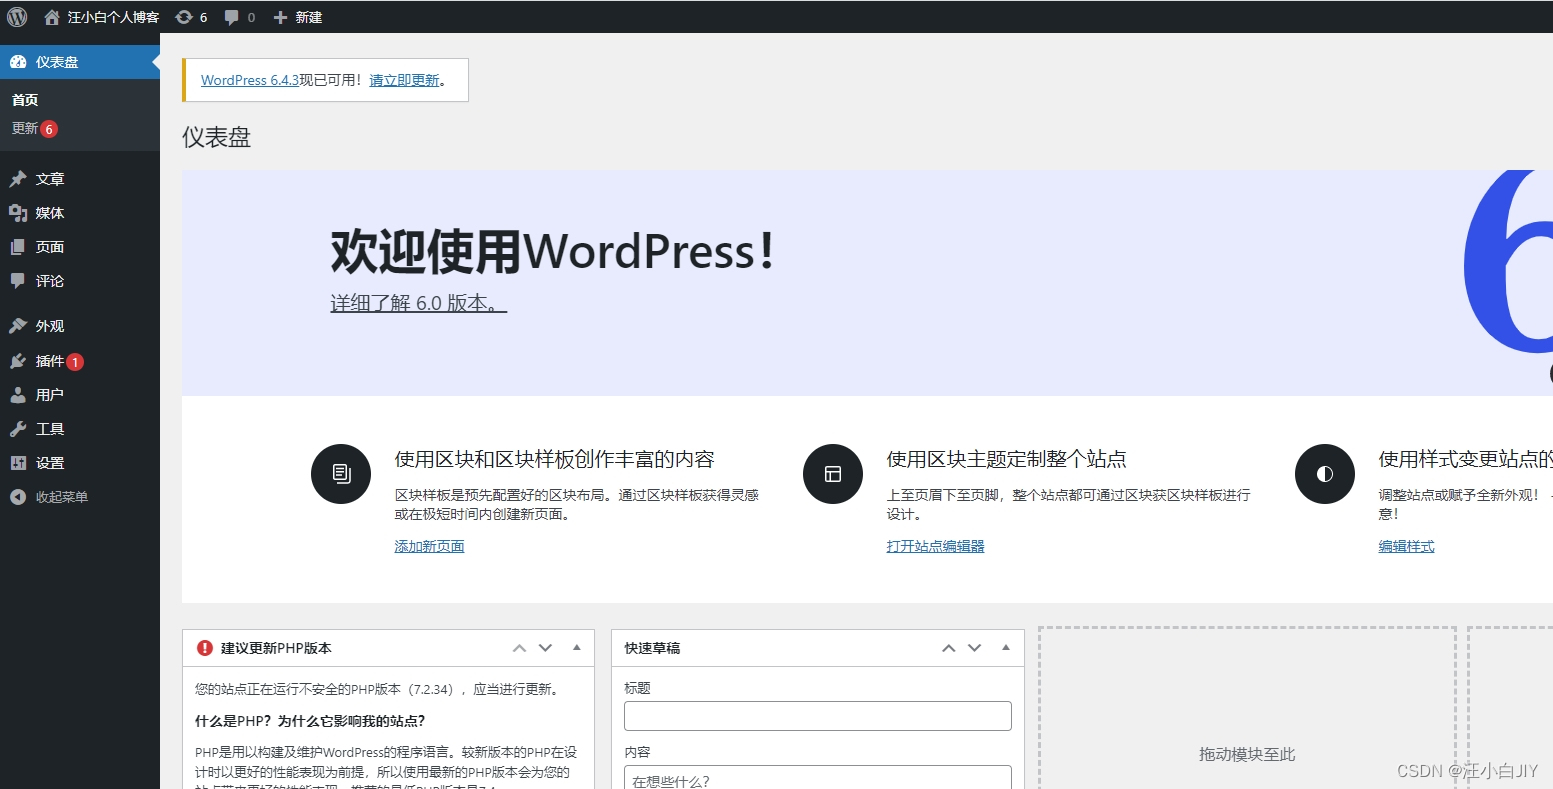This screenshot has width=1553, height=789.
Task: Move 建议更新PHP版本 widget up
Action: pyautogui.click(x=519, y=648)
